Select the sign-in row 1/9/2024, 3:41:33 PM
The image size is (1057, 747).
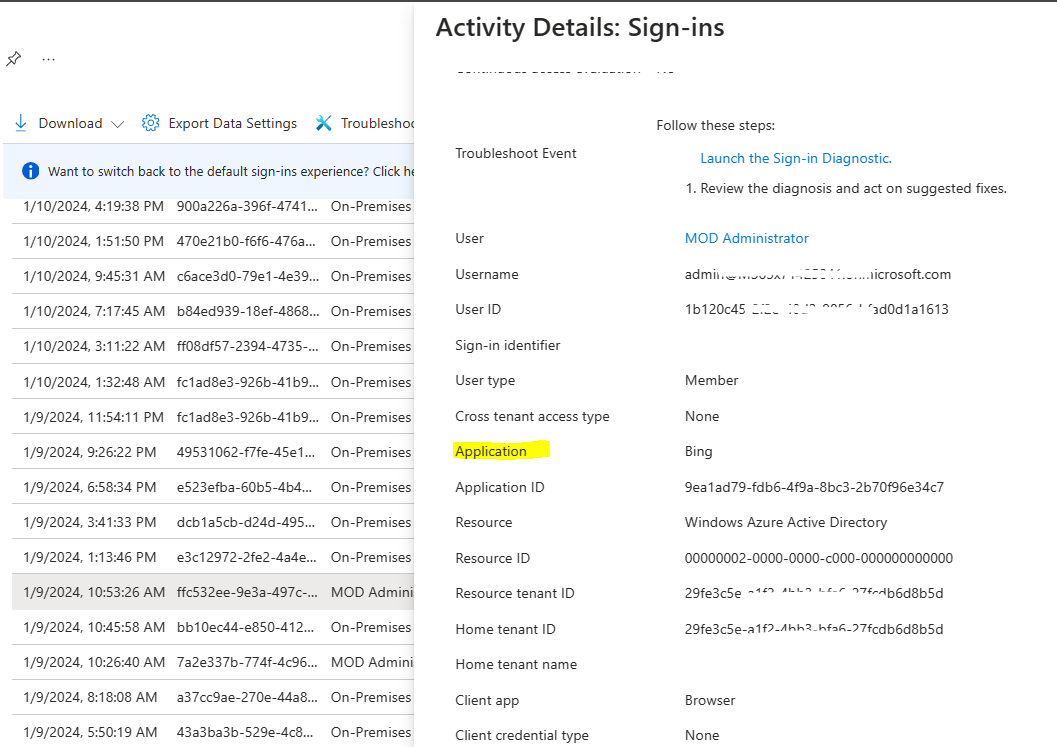(212, 522)
